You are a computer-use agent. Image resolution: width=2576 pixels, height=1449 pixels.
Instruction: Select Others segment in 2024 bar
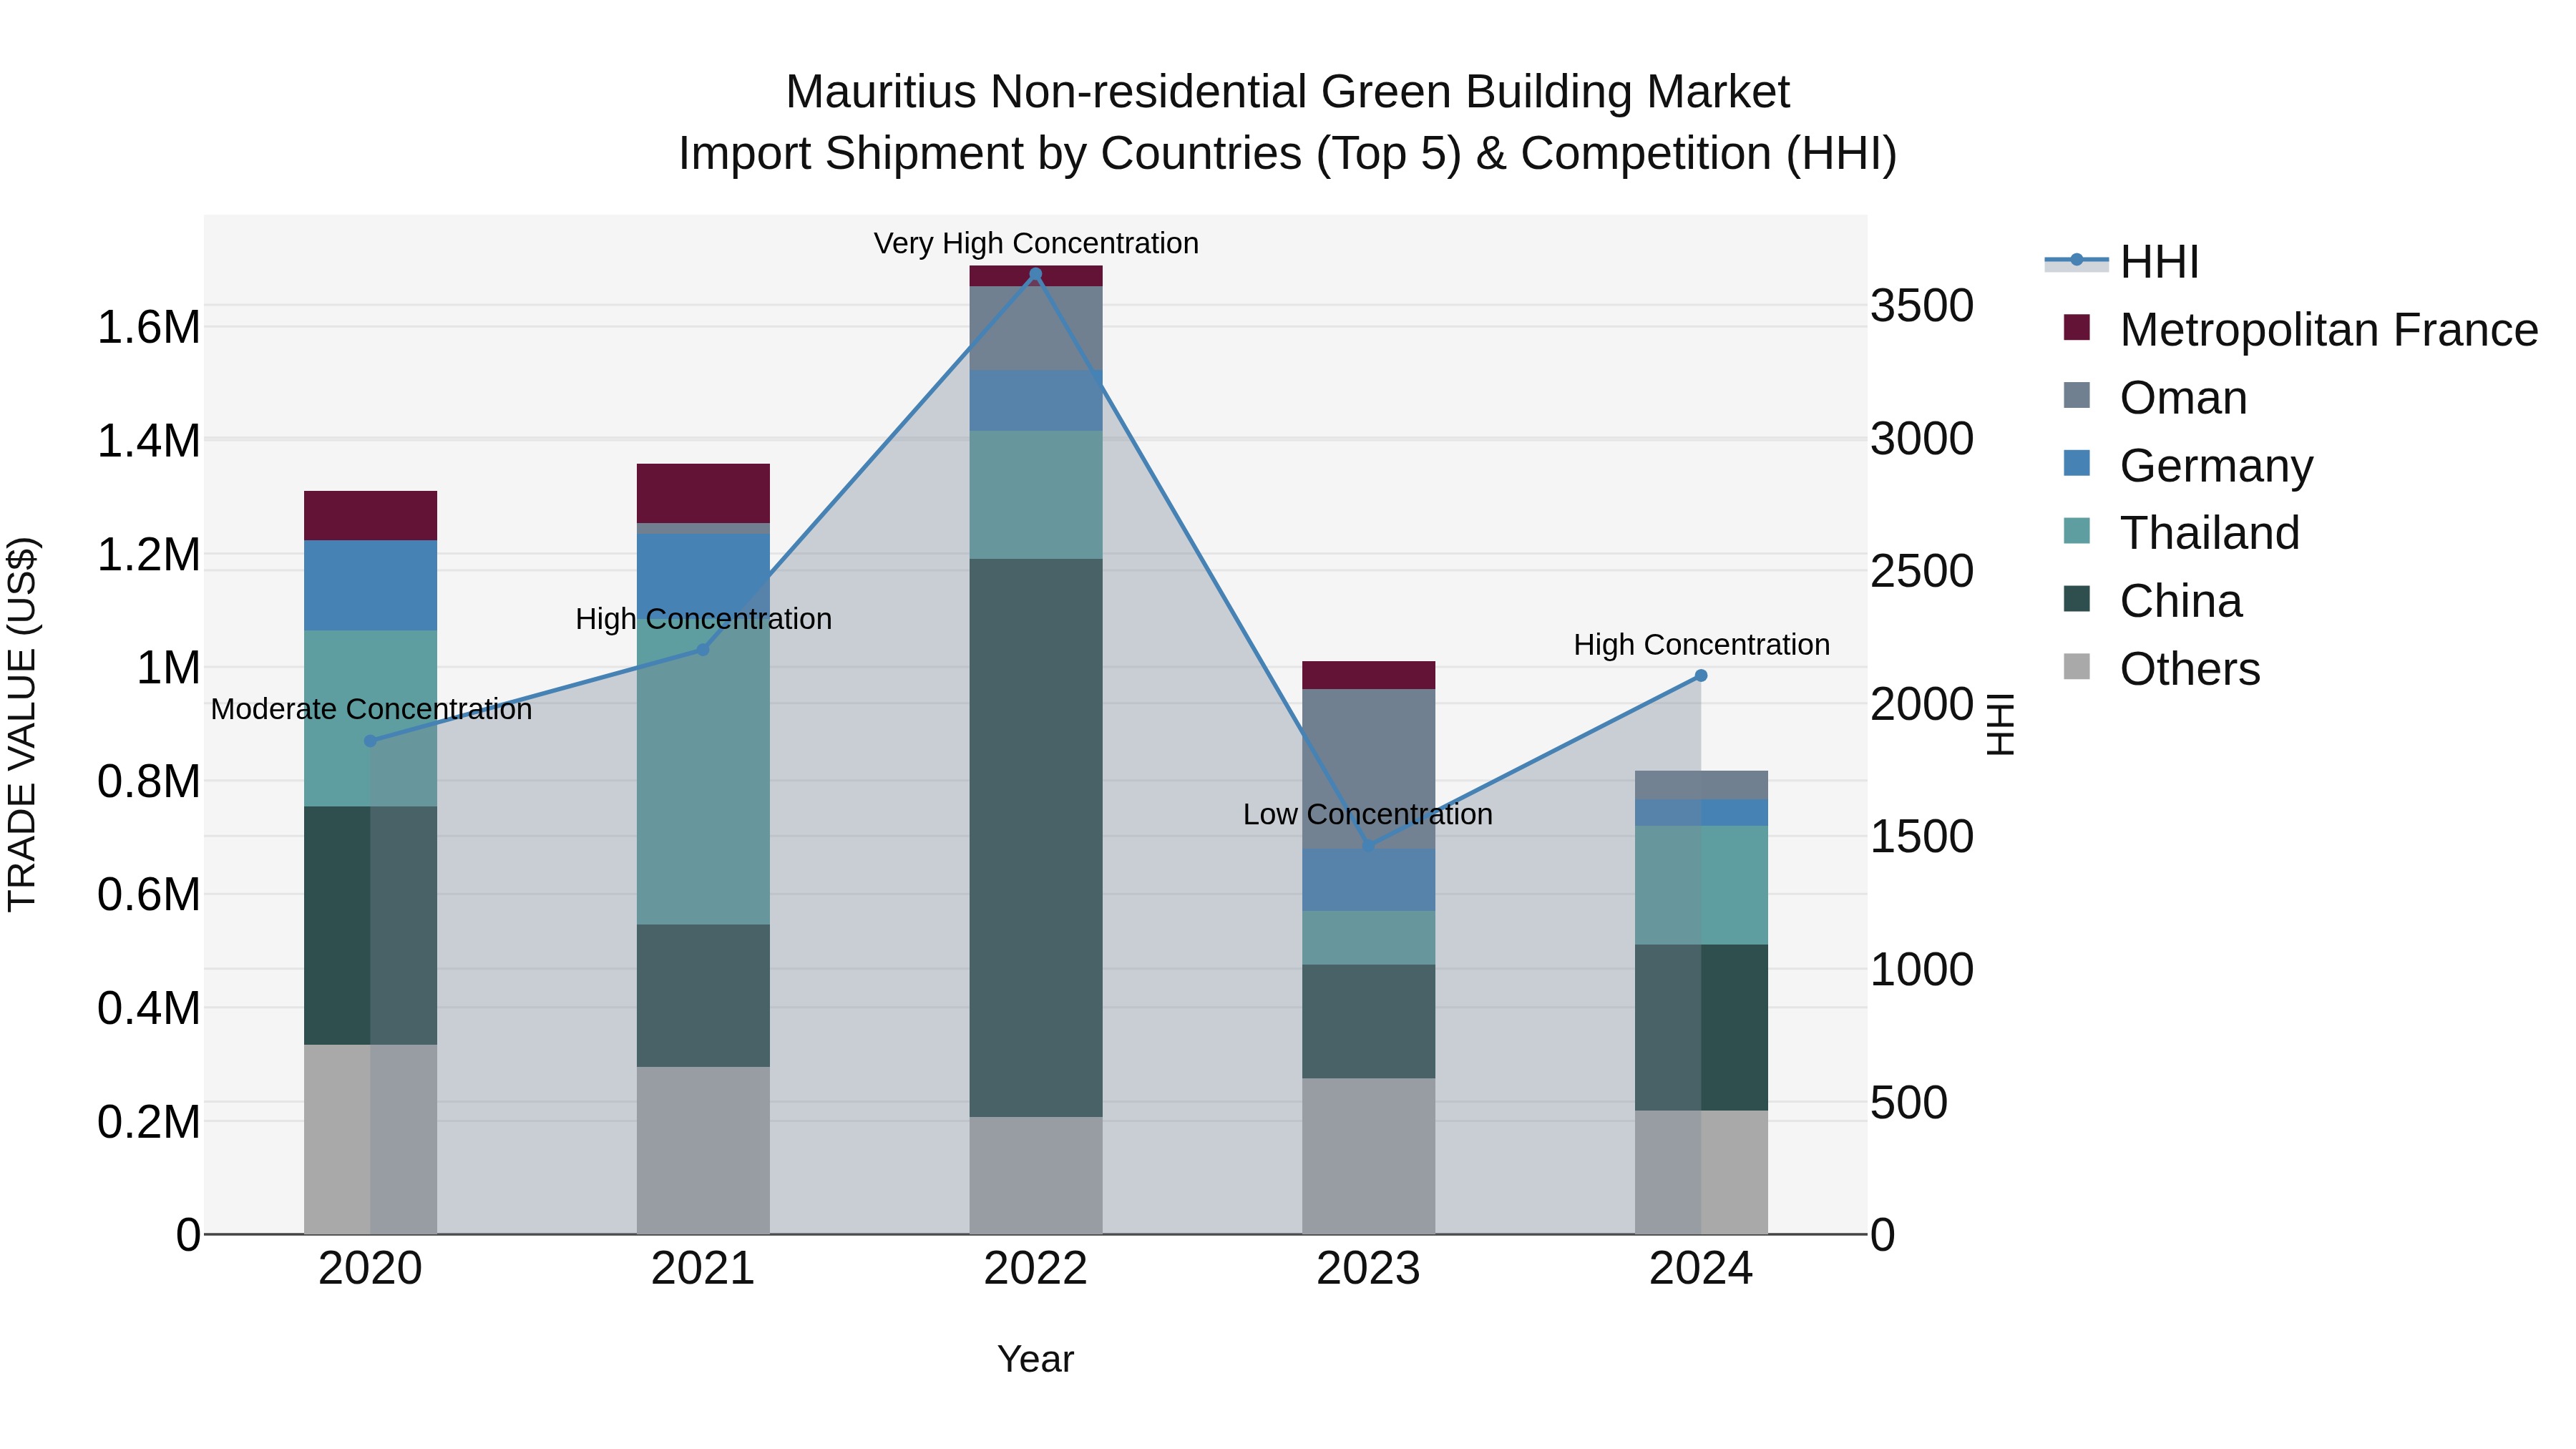(x=1701, y=1172)
